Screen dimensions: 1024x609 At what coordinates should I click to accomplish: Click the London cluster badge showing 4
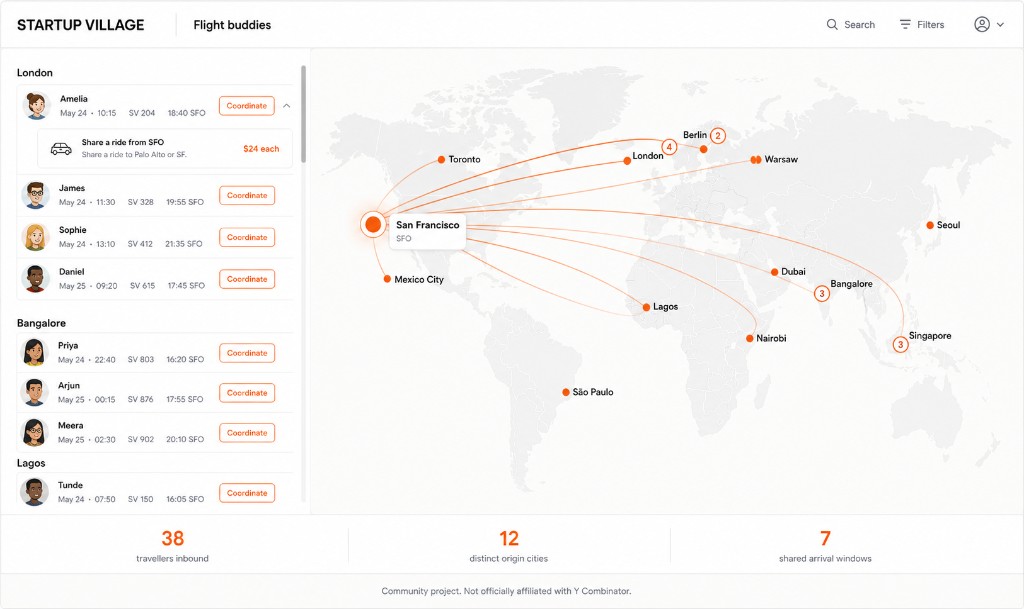coord(669,147)
